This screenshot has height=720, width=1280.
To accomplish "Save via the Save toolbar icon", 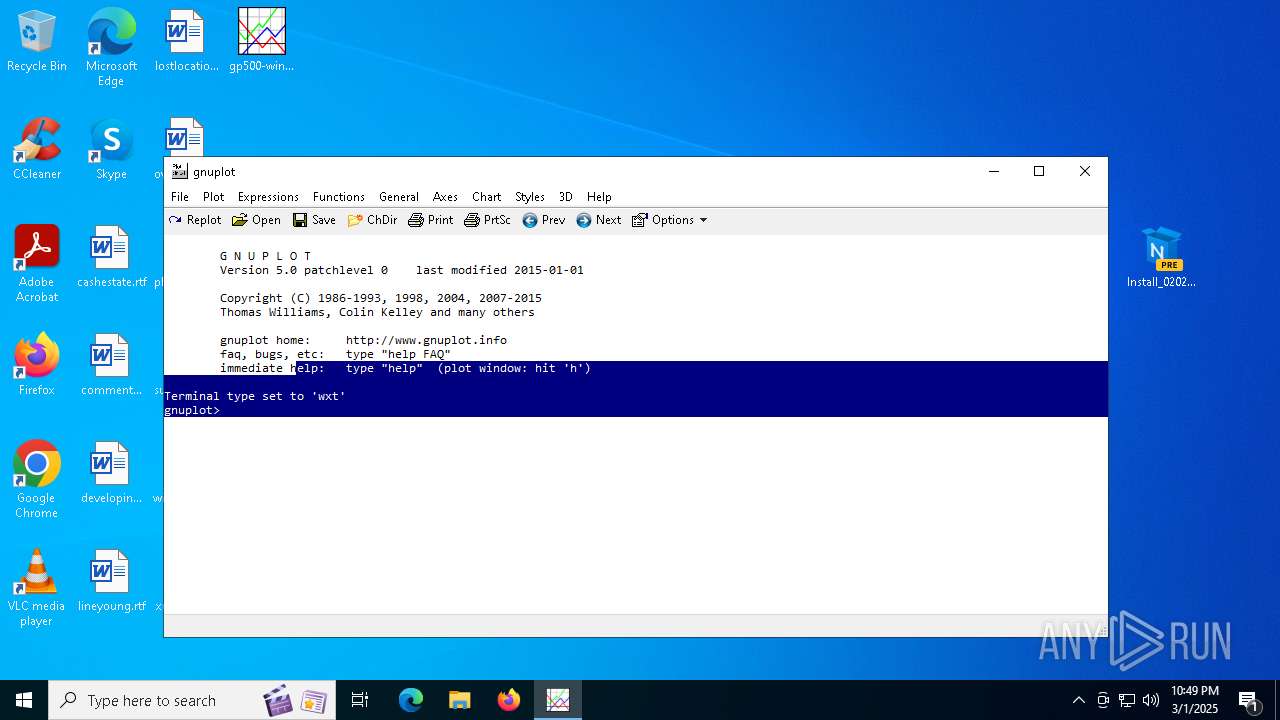I will 314,220.
